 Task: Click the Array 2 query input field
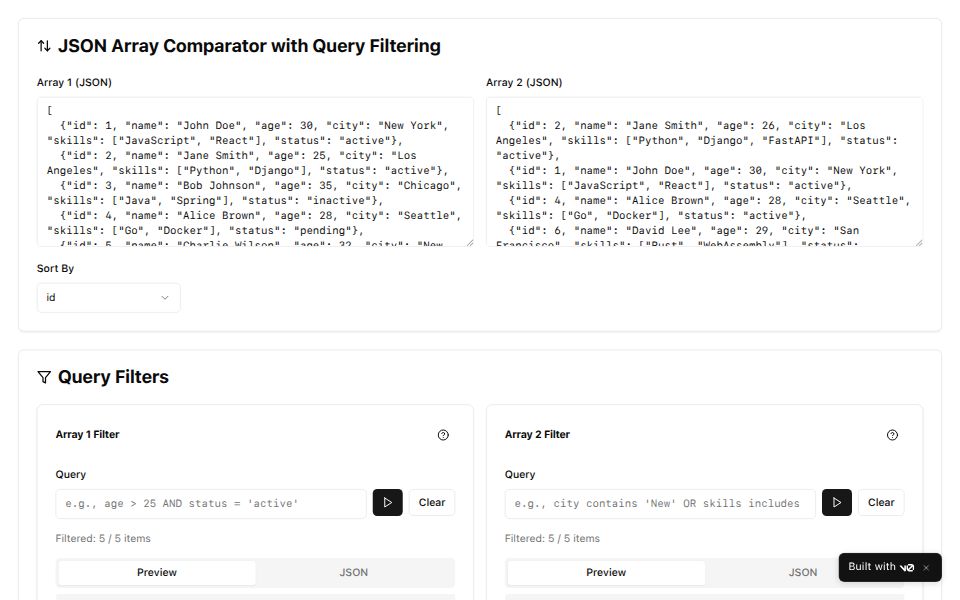tap(660, 503)
